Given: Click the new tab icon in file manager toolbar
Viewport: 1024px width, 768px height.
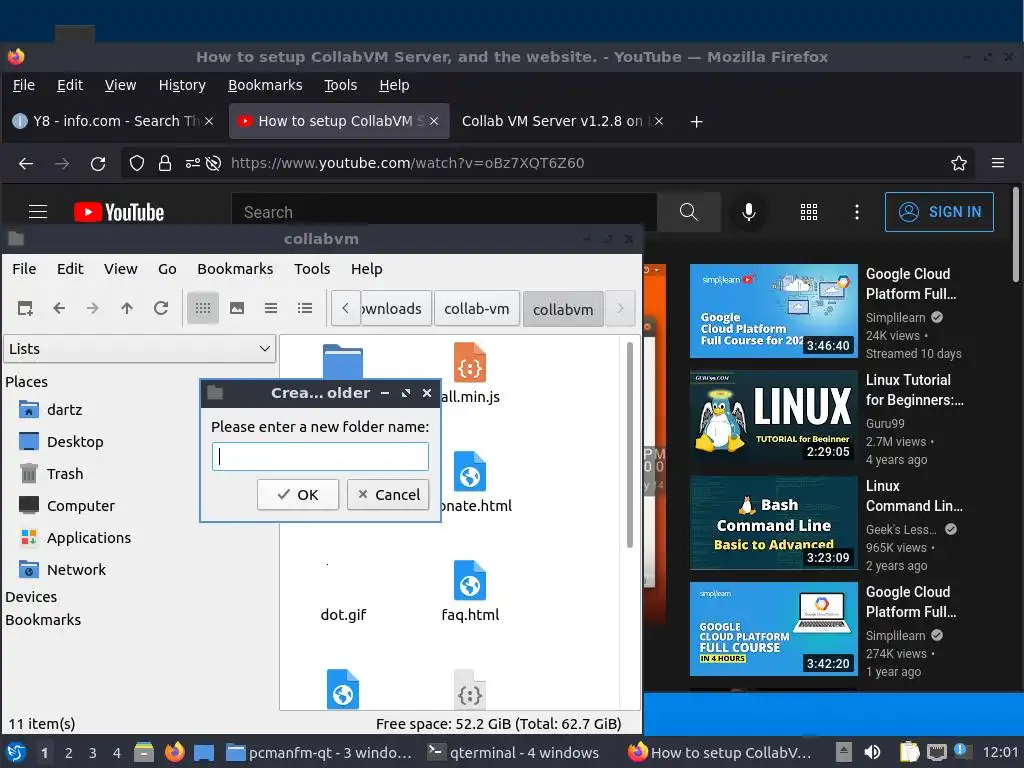Looking at the screenshot, I should [25, 308].
